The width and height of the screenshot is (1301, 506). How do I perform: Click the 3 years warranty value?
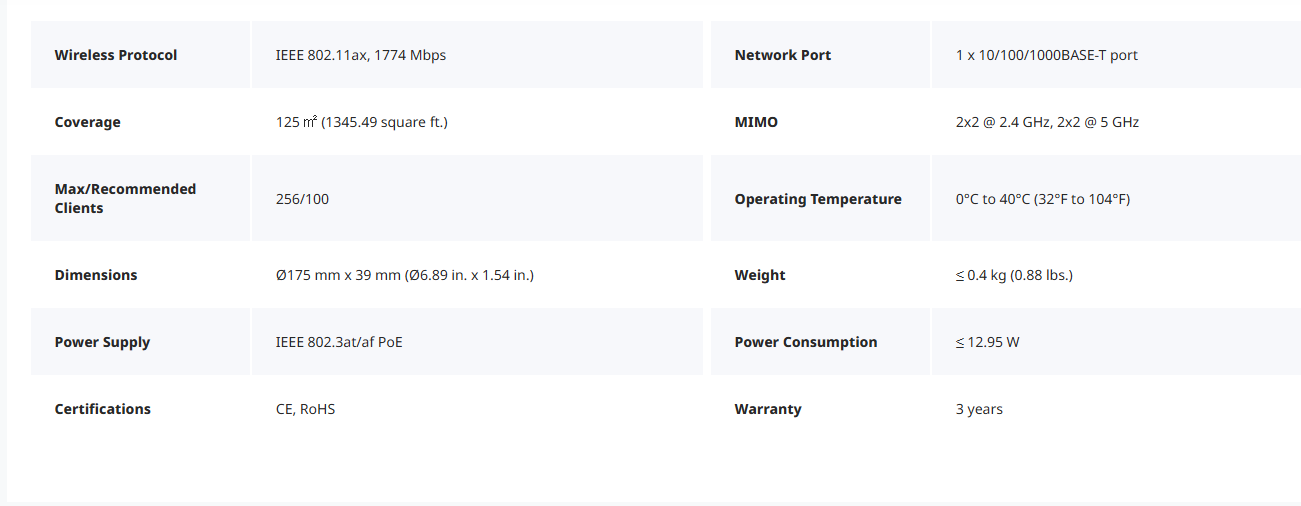pos(979,409)
